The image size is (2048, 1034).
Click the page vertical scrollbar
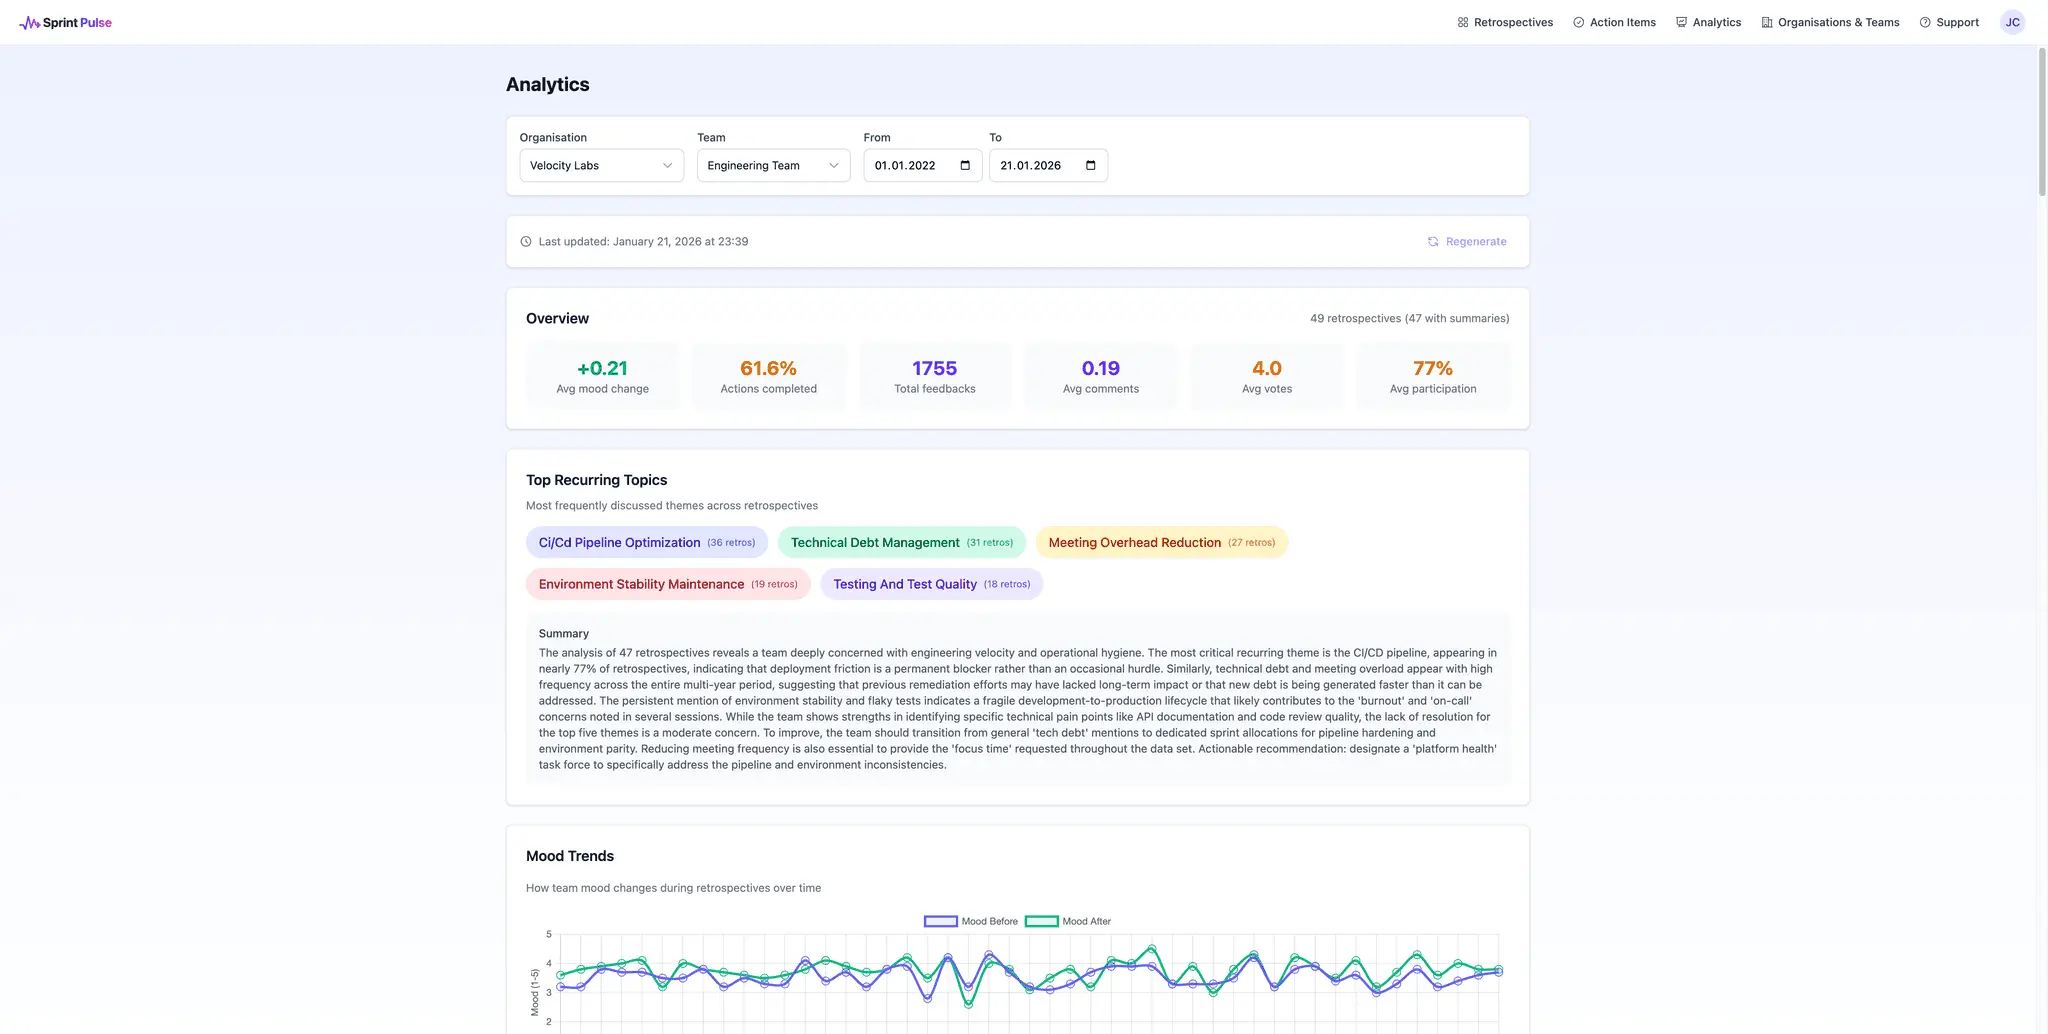coord(2041,120)
